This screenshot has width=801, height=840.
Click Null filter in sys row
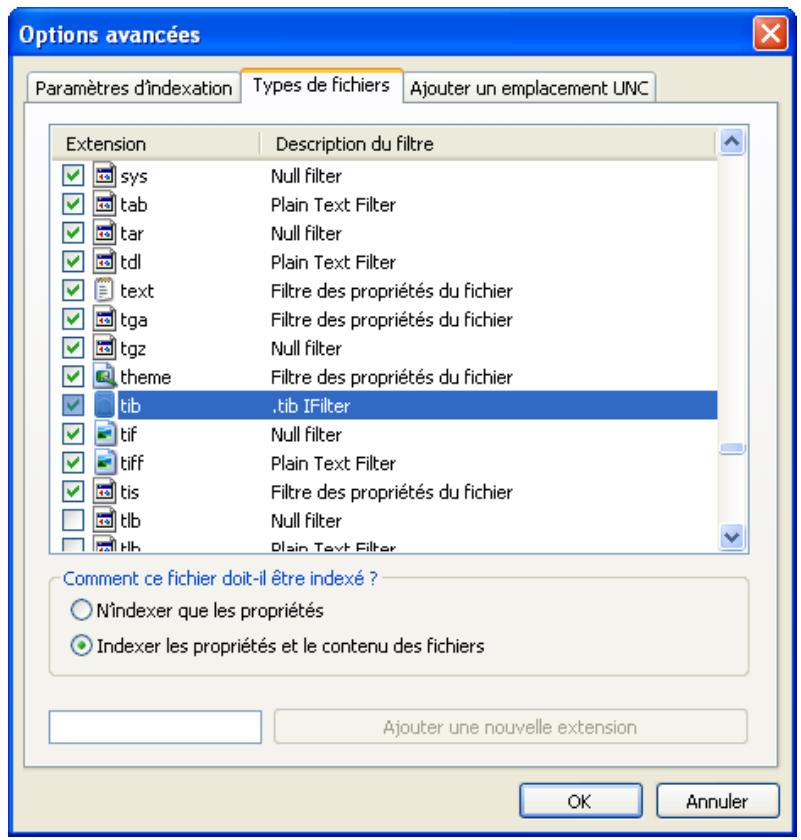pos(306,176)
